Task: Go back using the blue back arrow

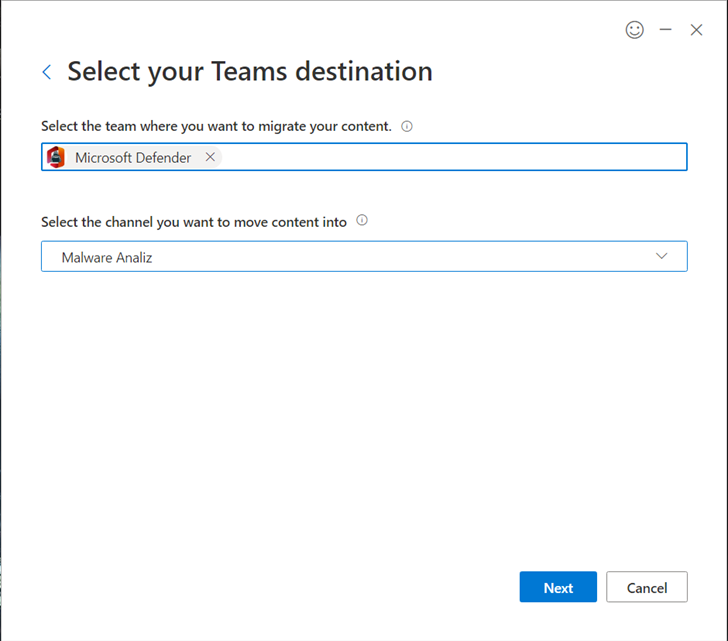Action: pyautogui.click(x=47, y=72)
